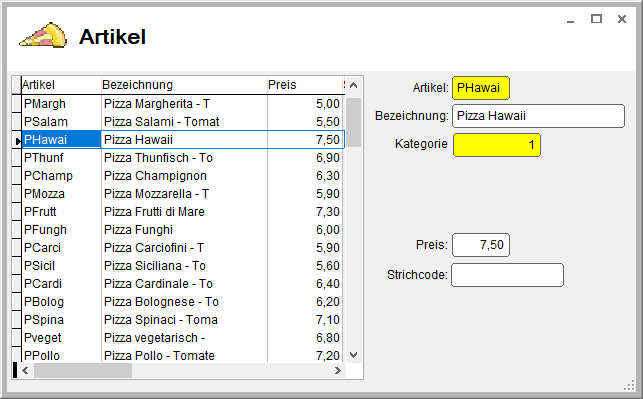Click the pizza slice icon
643x399 pixels.
pyautogui.click(x=43, y=35)
